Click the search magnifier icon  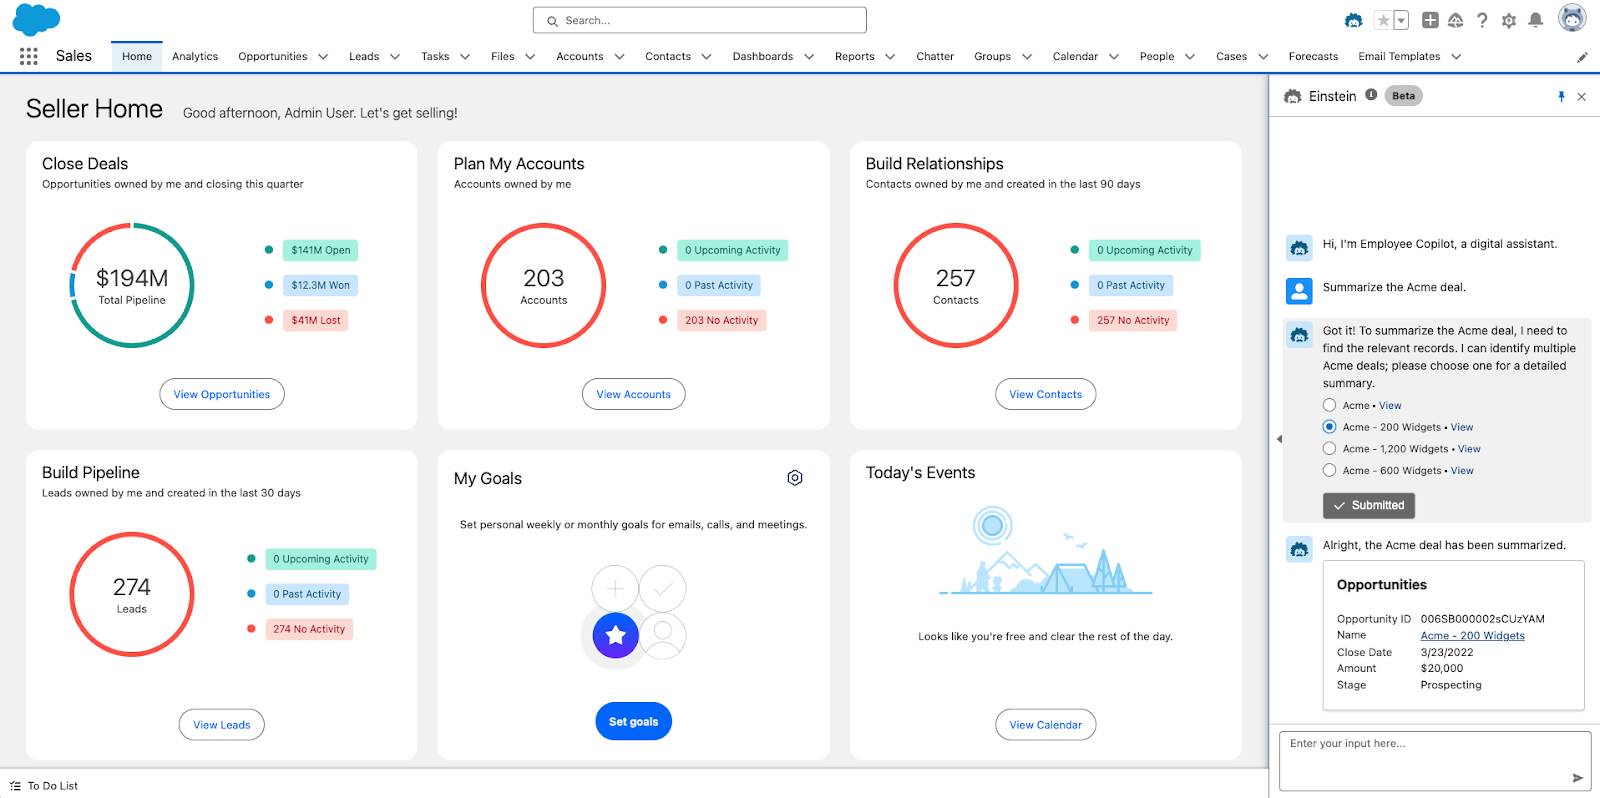[x=552, y=21]
